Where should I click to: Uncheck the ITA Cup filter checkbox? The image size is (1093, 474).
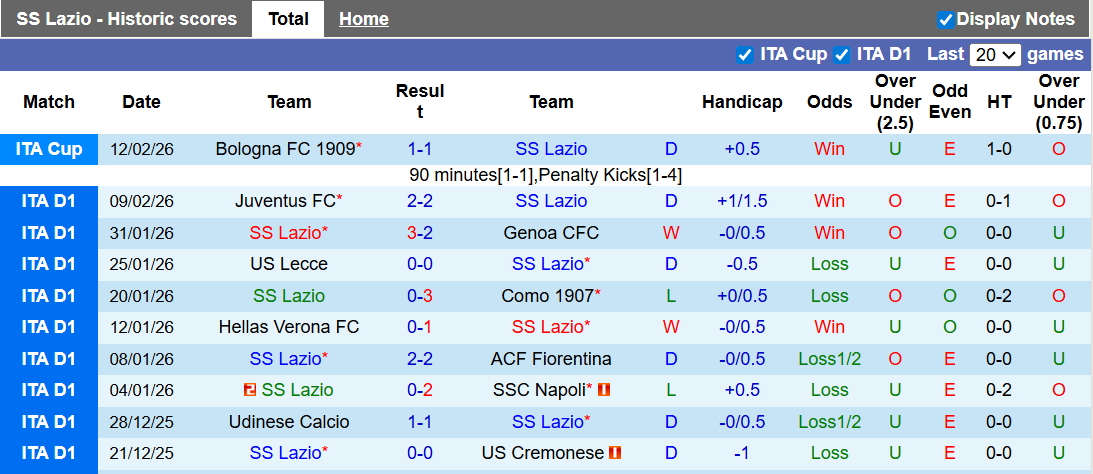[744, 54]
